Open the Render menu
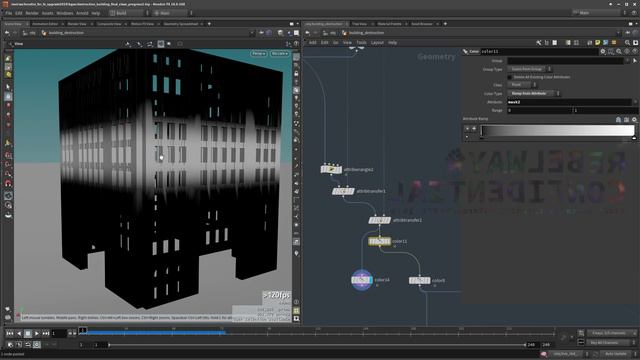Viewport: 640px width, 360px height. 32,13
